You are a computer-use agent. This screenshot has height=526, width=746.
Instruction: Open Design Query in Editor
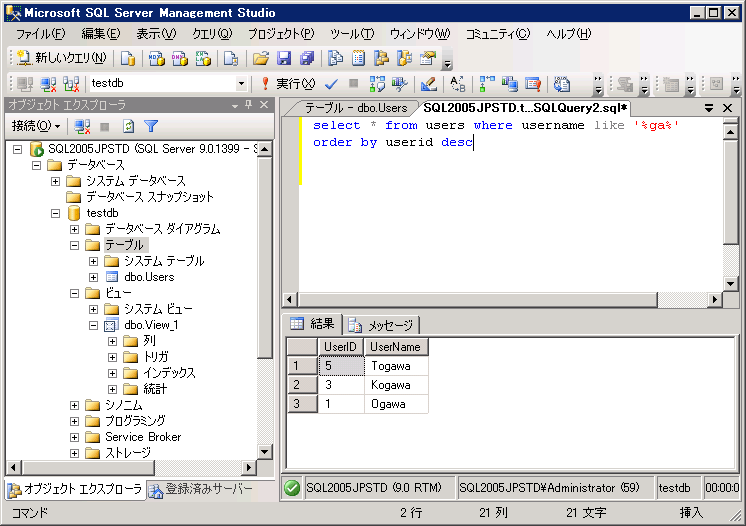coord(429,84)
